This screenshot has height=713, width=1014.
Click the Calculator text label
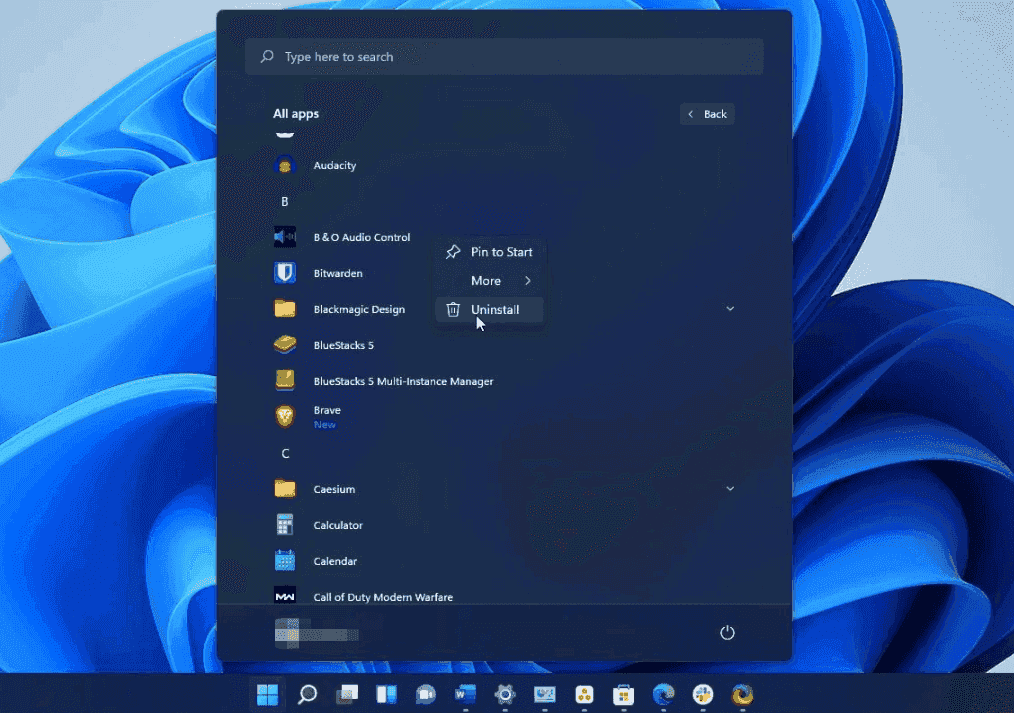338,526
